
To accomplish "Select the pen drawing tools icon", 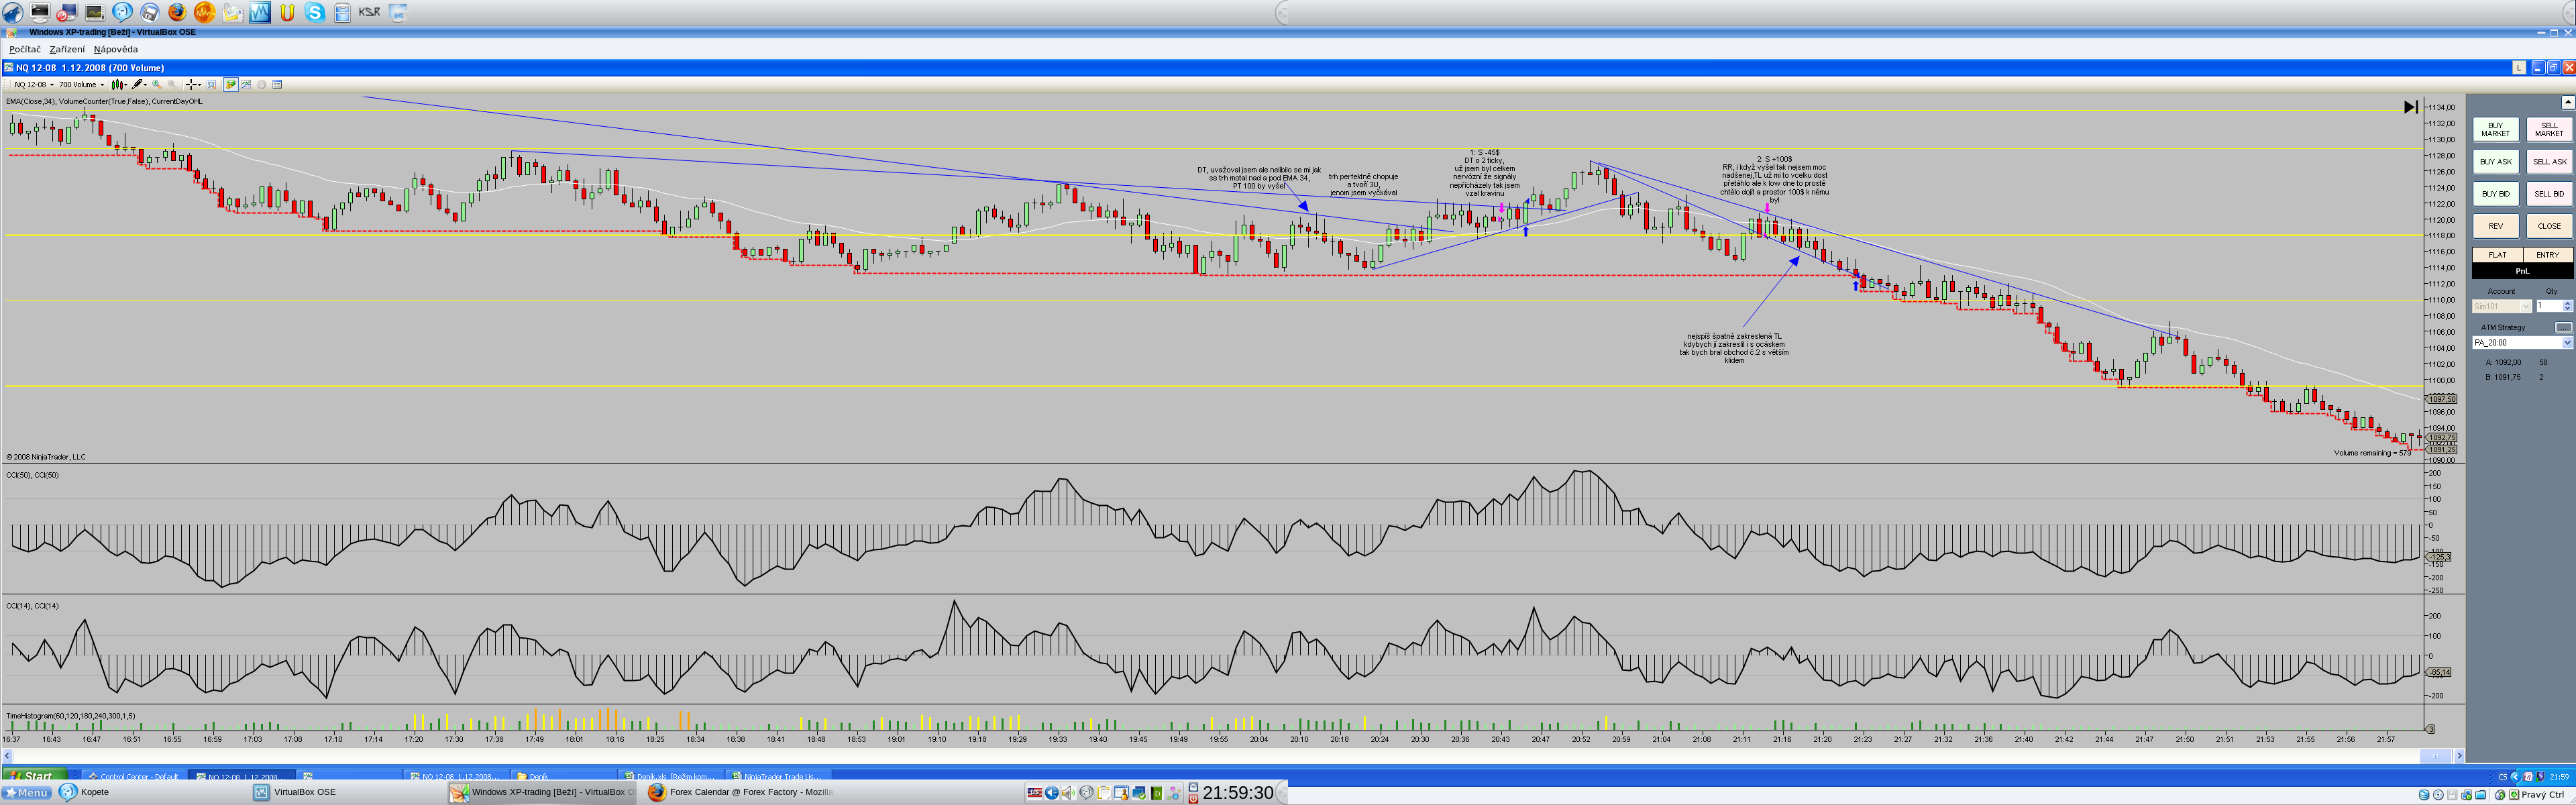I will click(138, 85).
